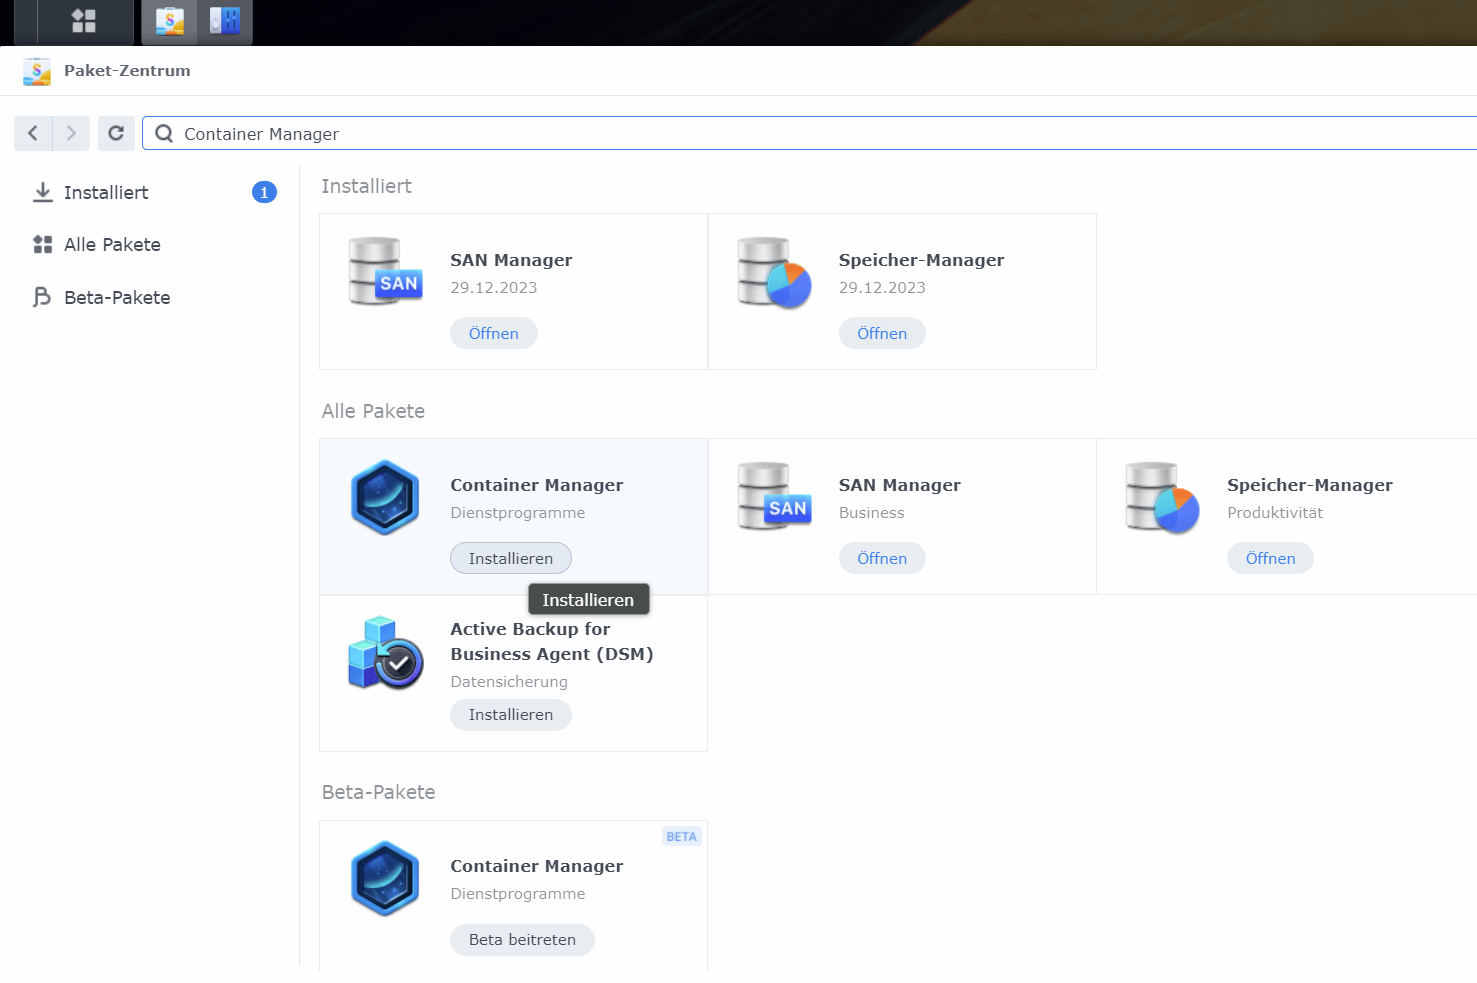
Task: Click the magnifier icon in the search bar
Action: (163, 133)
